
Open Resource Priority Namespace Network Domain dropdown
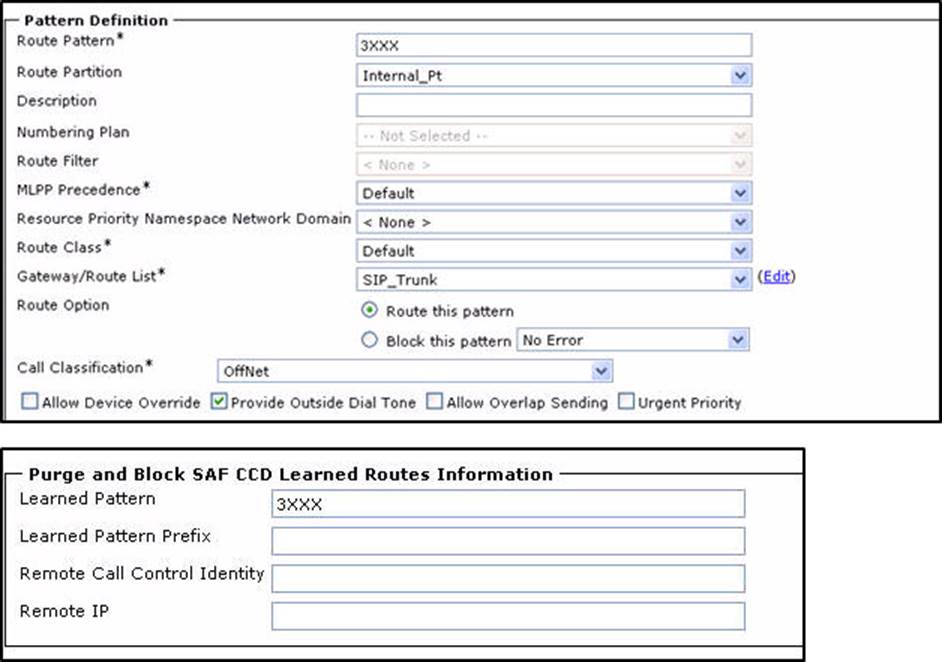553,222
